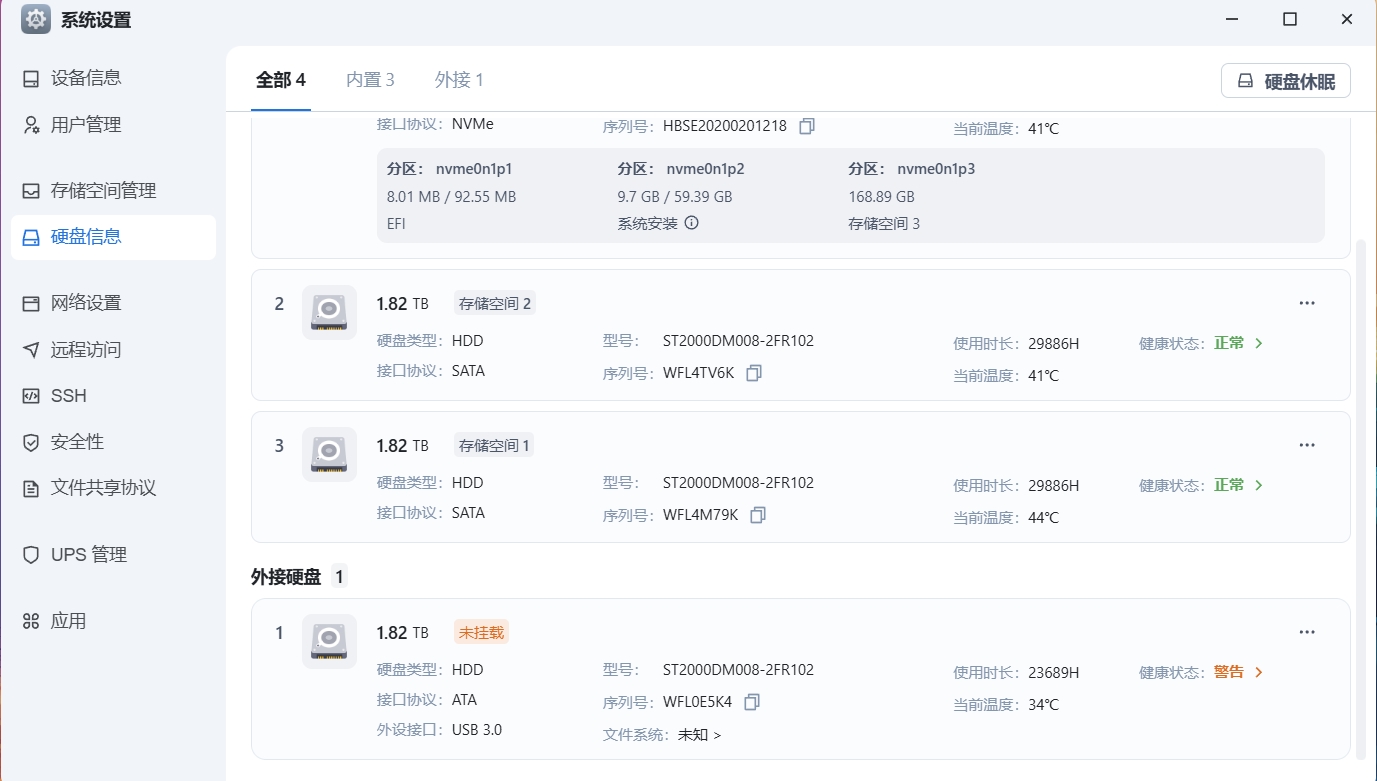Open more options for disk 2
The height and width of the screenshot is (781, 1377).
click(1307, 303)
